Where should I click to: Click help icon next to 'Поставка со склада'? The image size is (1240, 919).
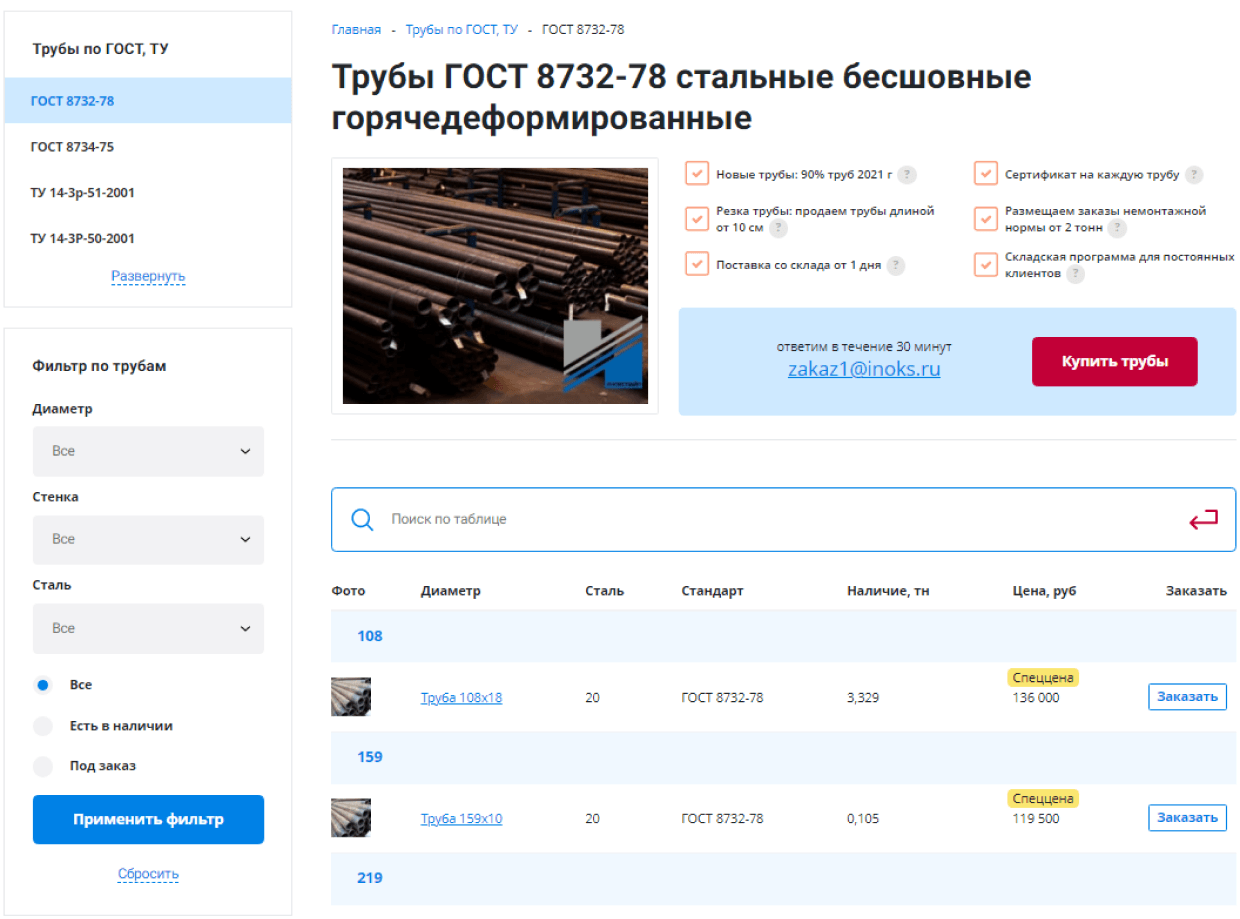click(x=896, y=266)
